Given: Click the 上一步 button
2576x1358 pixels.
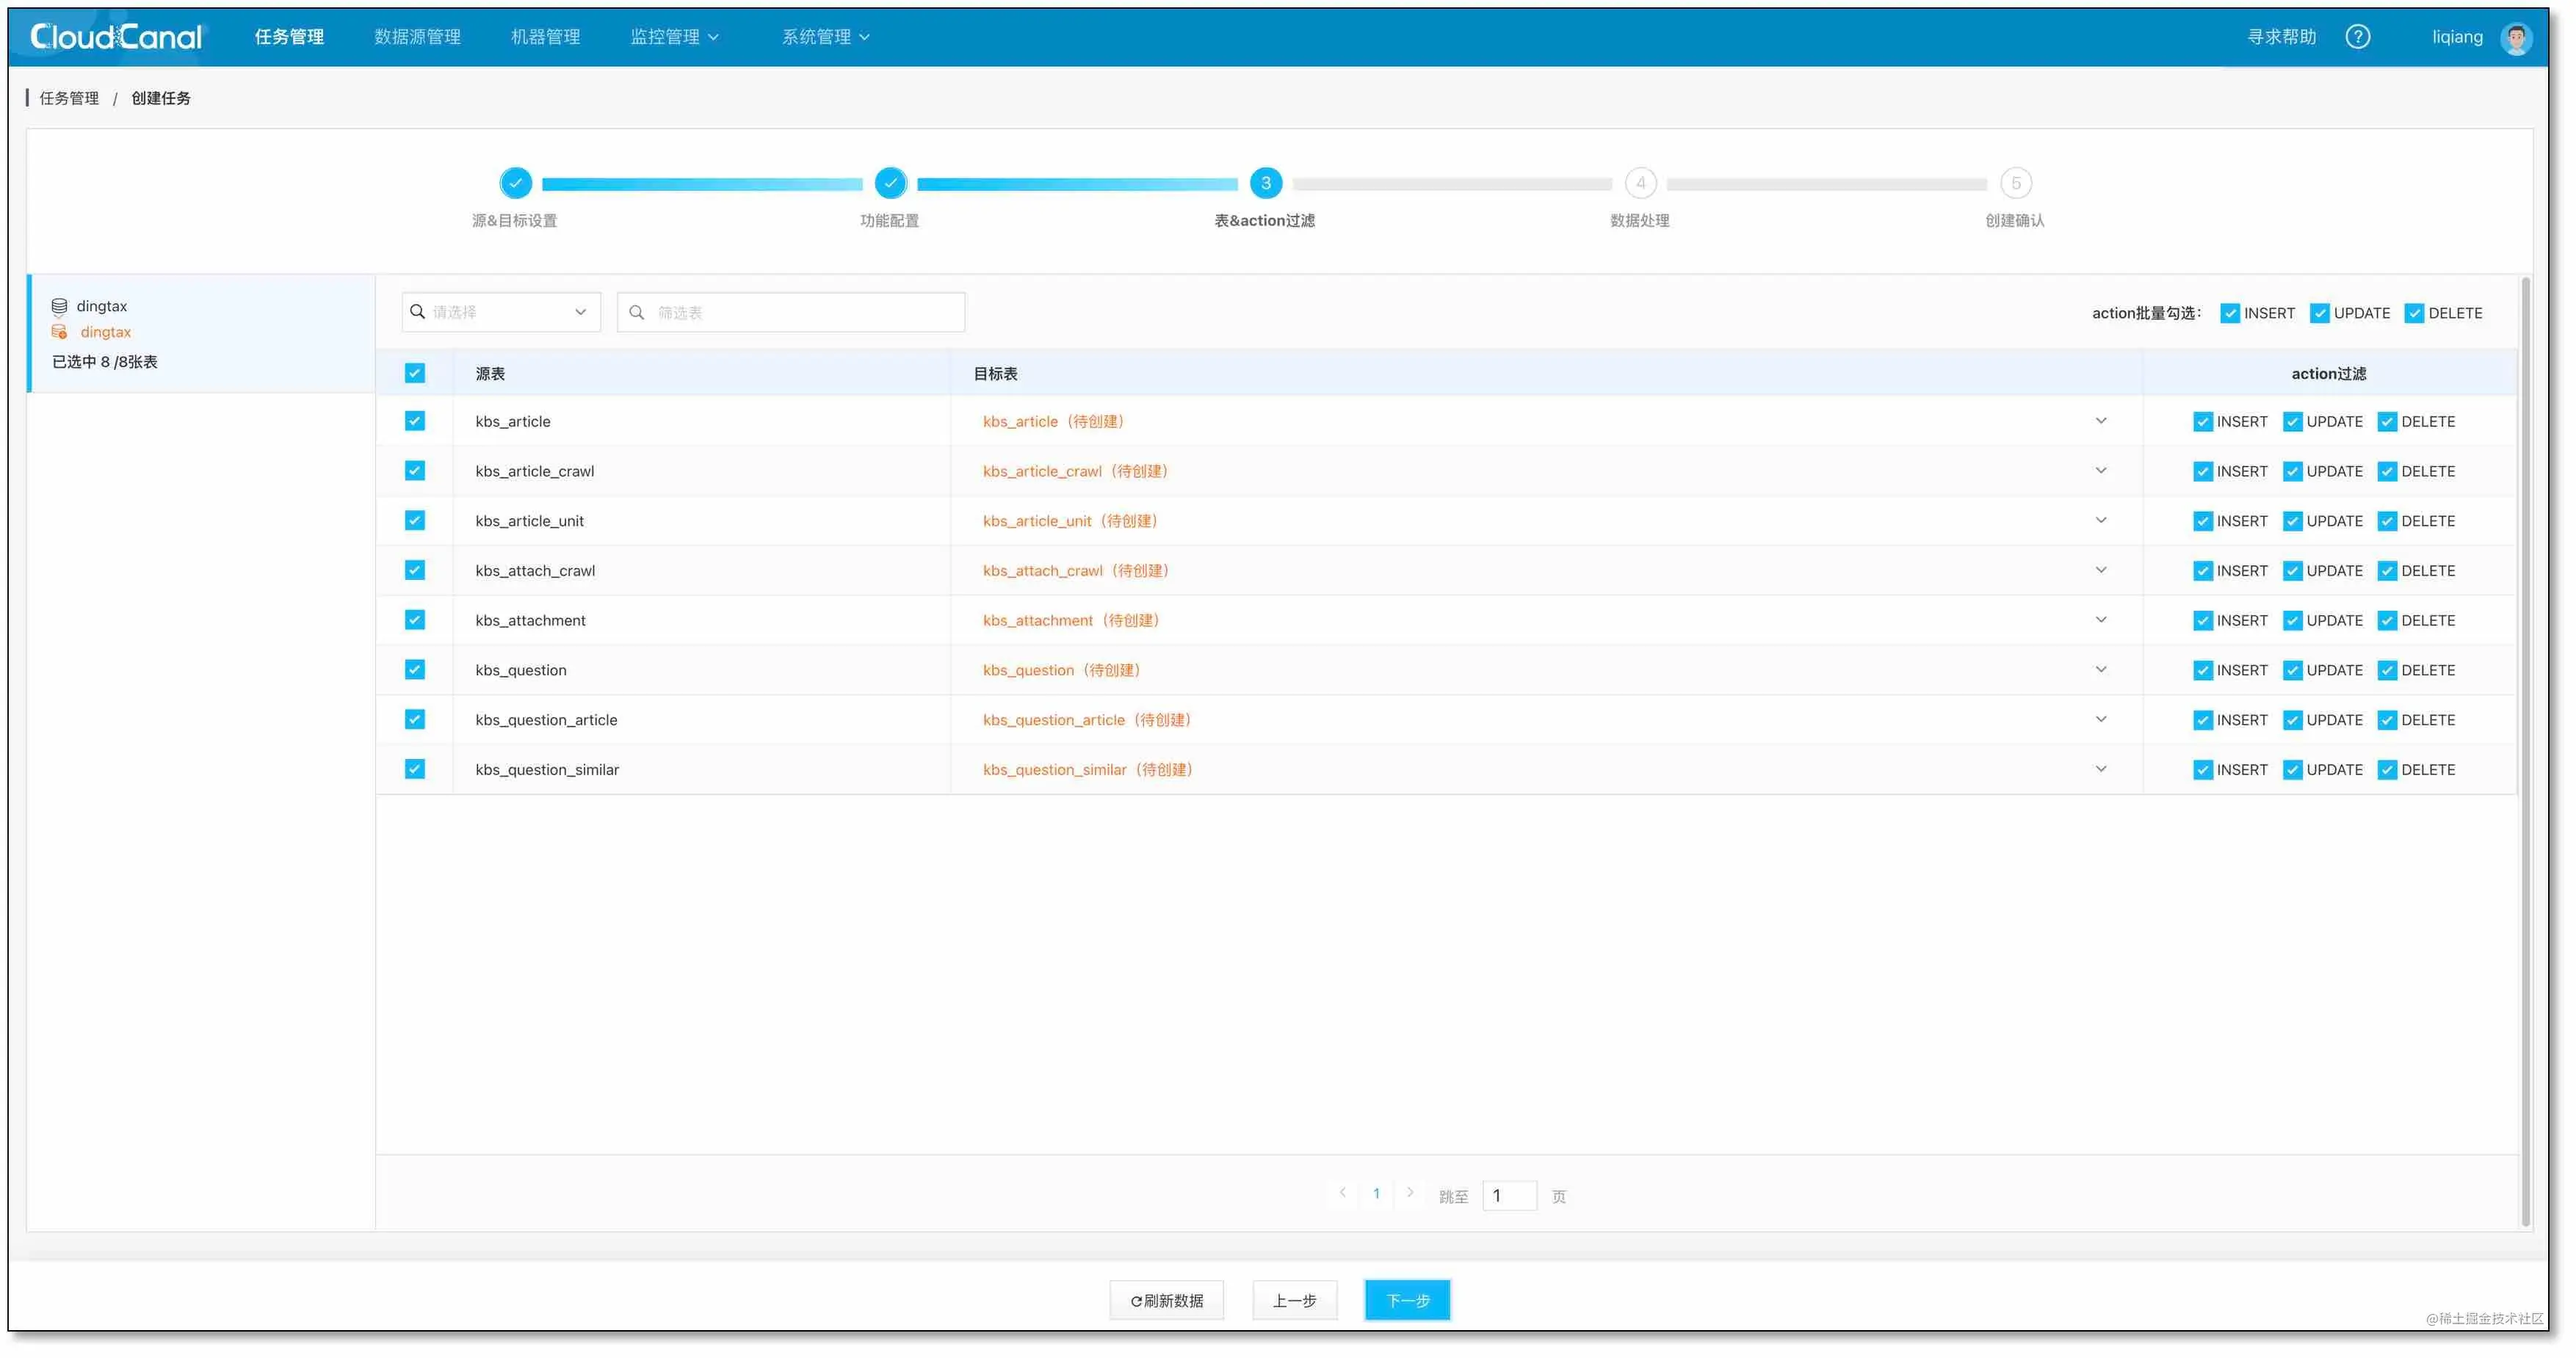Looking at the screenshot, I should click(1294, 1300).
